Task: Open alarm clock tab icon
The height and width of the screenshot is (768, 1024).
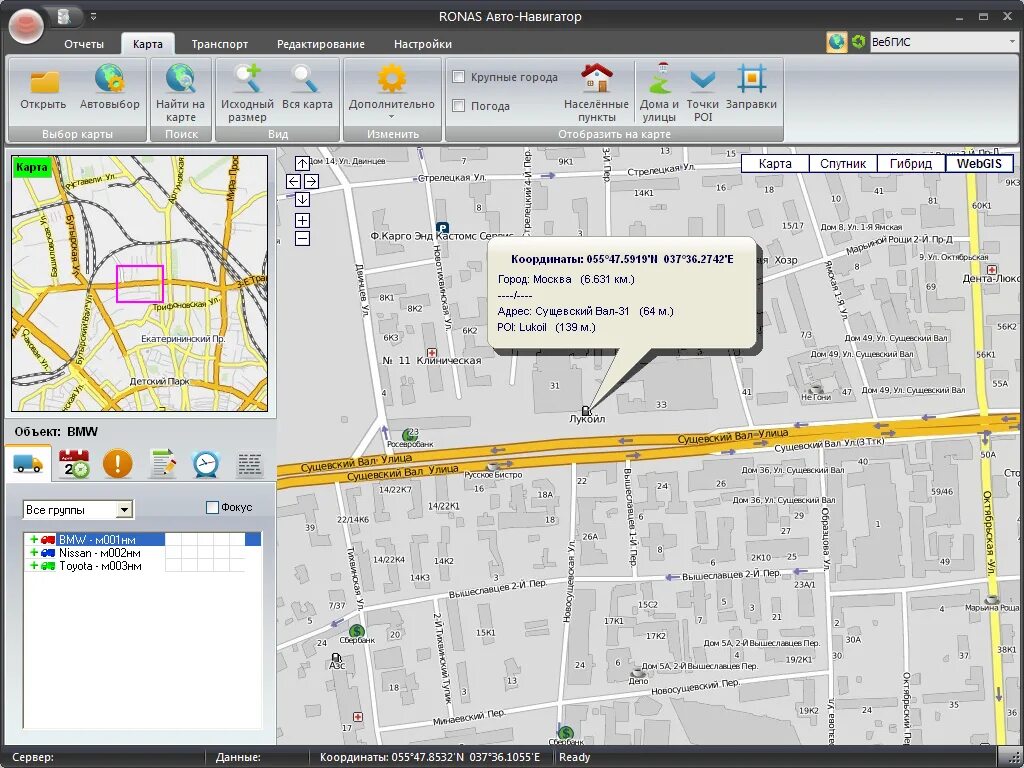Action: click(x=206, y=464)
